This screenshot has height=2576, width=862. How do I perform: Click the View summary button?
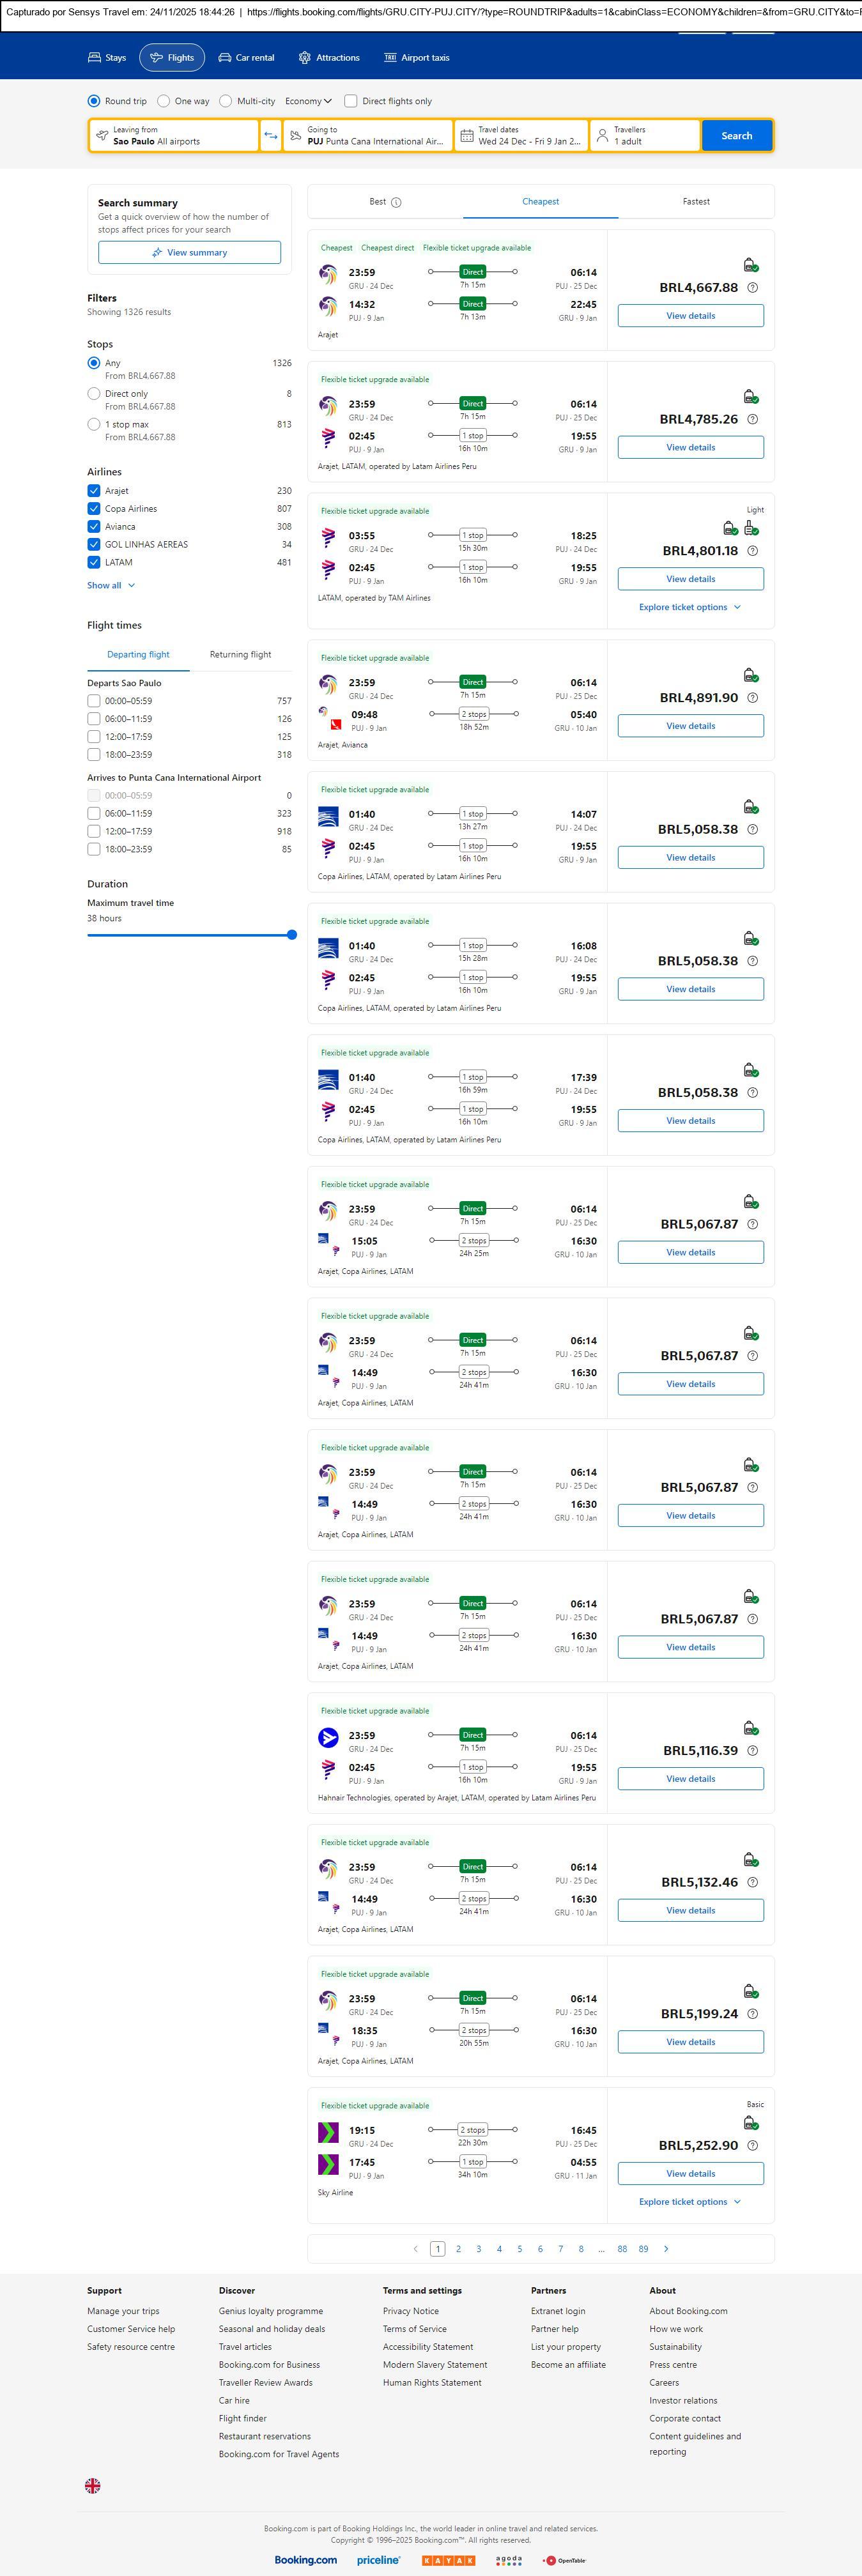(189, 253)
